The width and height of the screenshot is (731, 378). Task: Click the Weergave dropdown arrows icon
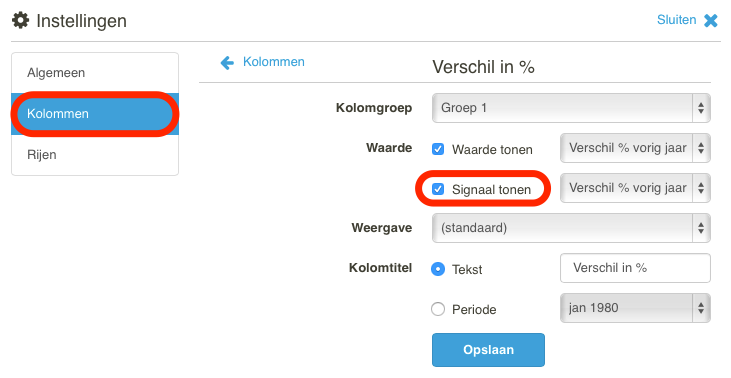701,228
